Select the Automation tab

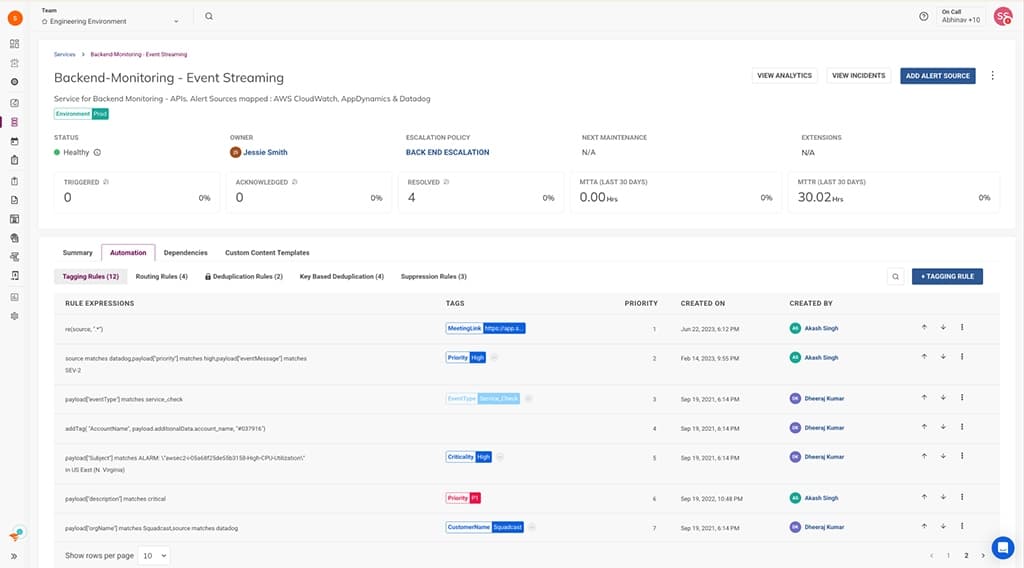[128, 253]
